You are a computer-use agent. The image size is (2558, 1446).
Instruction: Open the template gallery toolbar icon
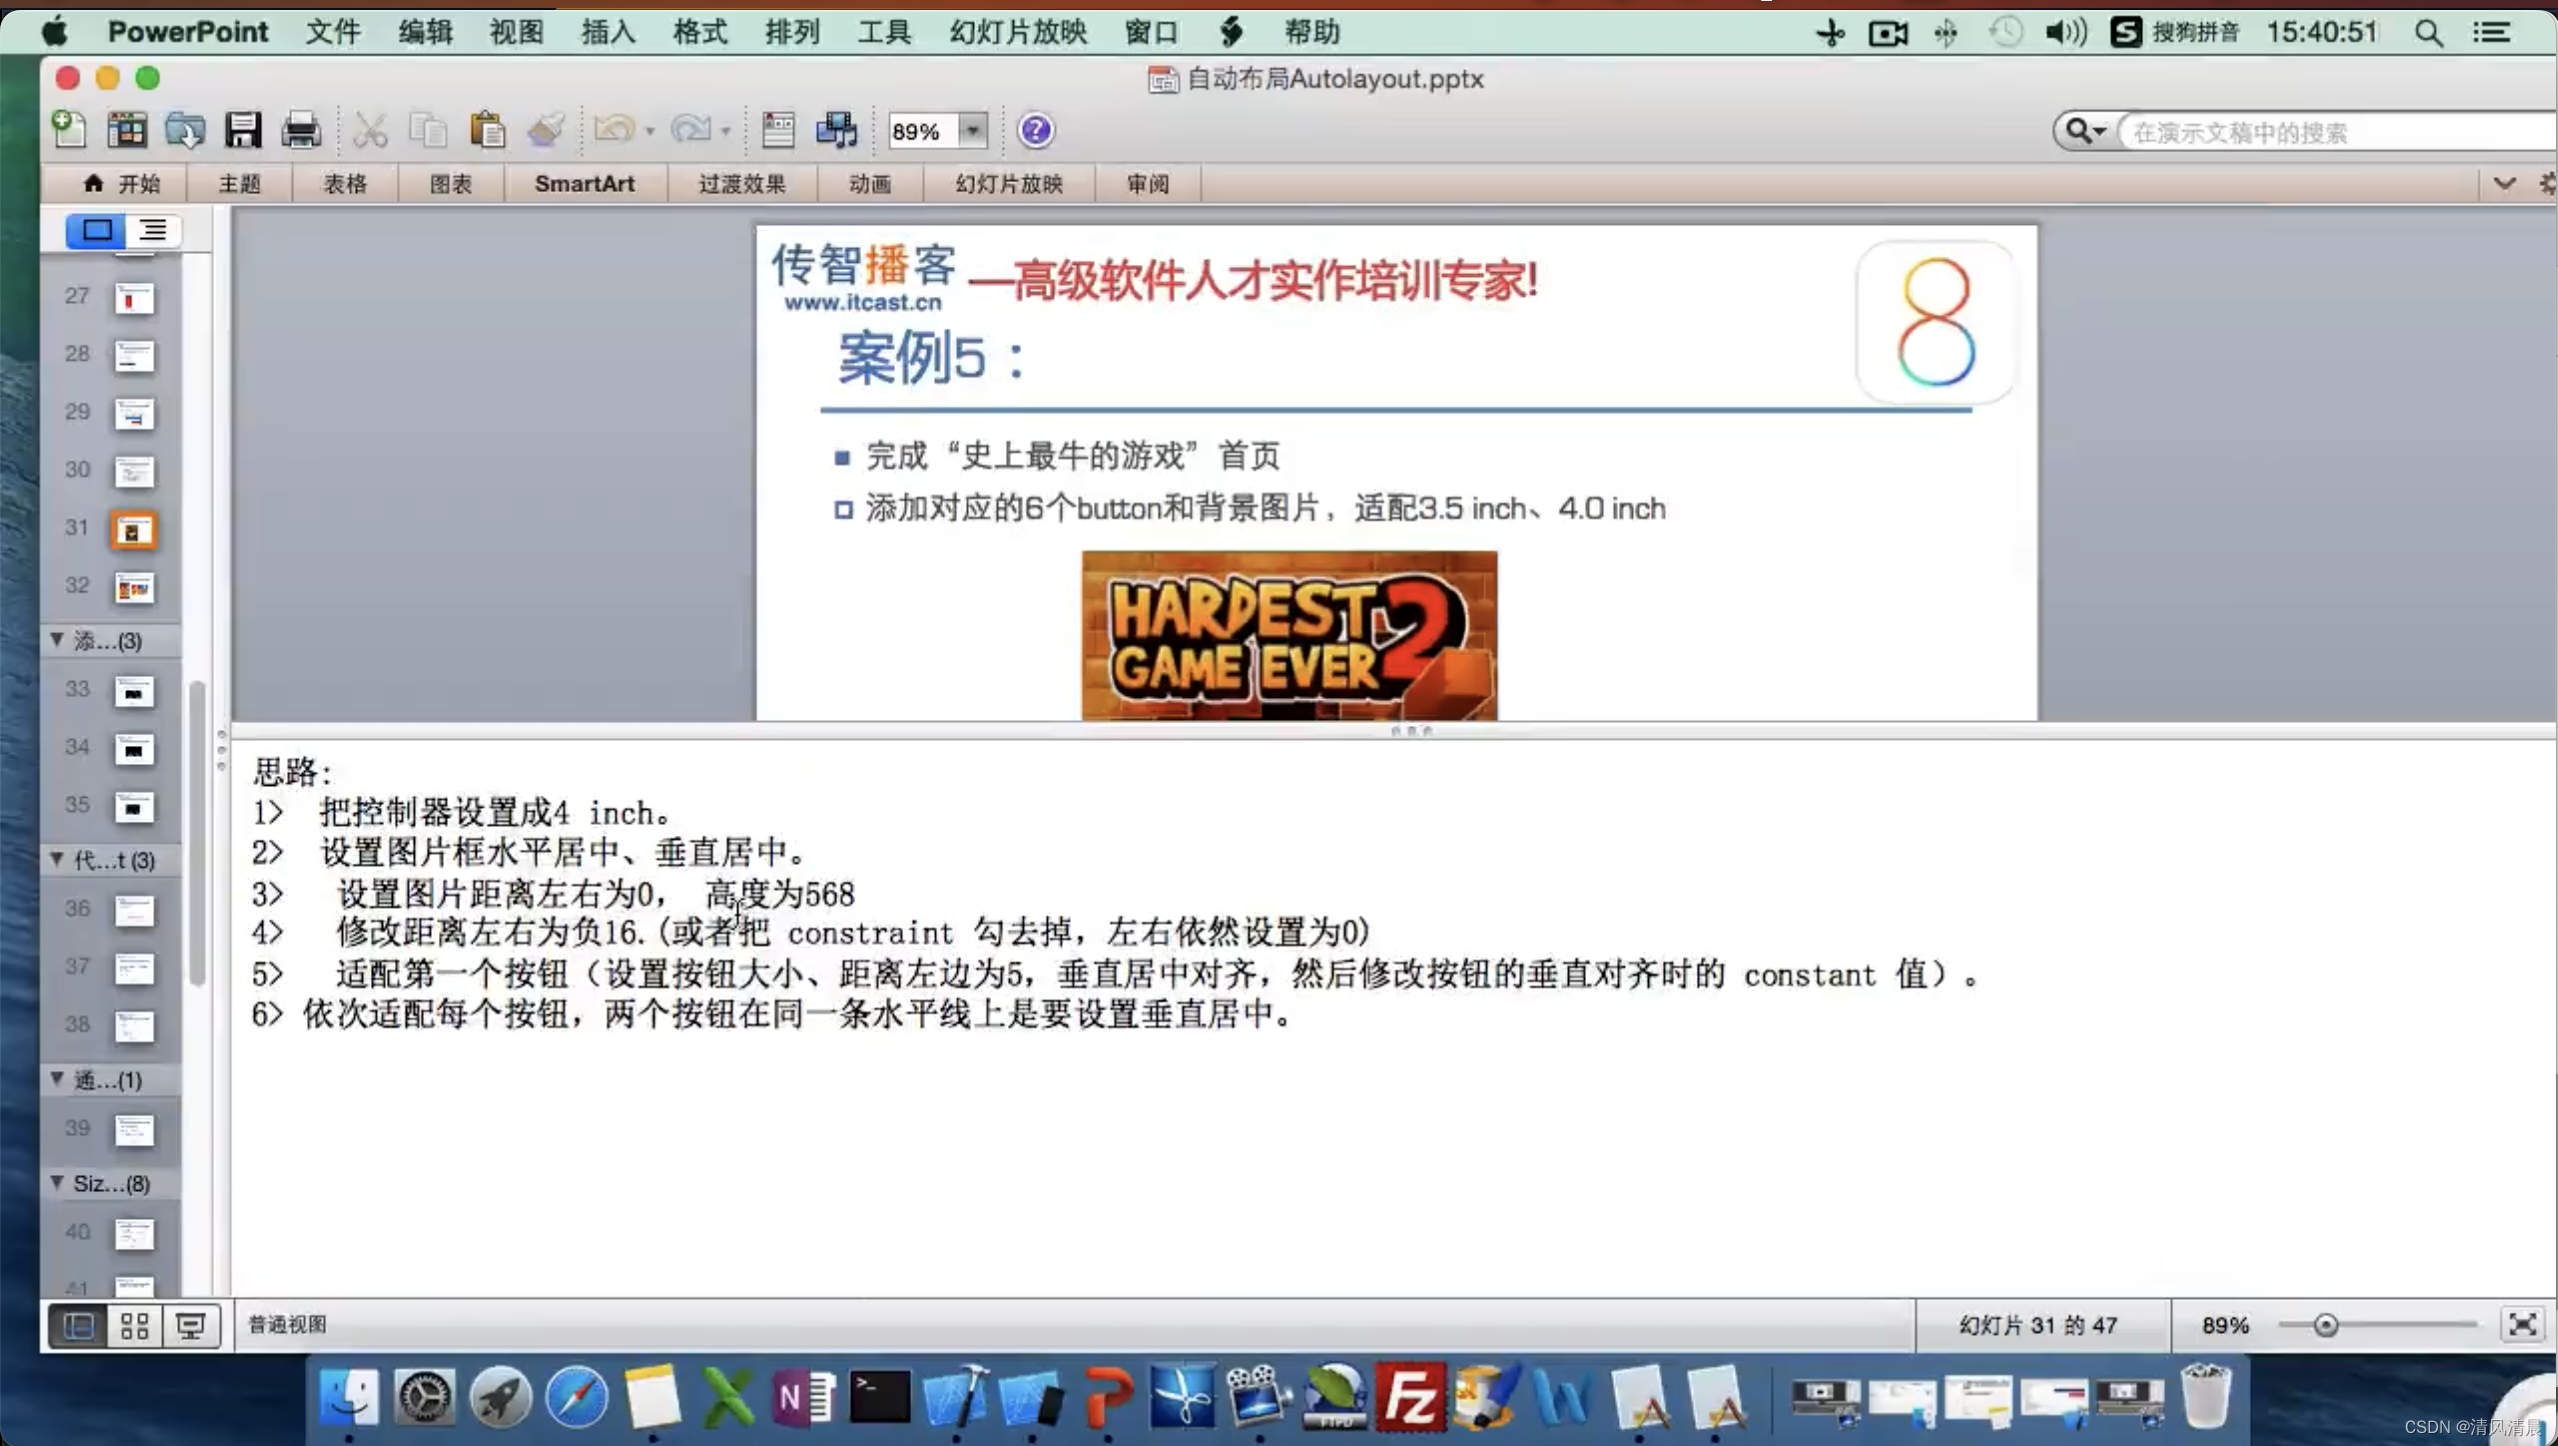coord(127,130)
